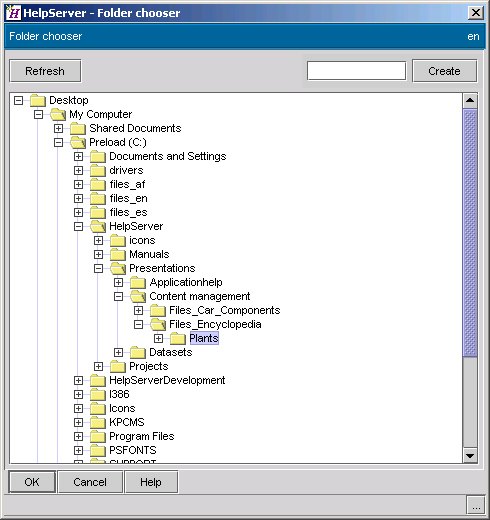Click the Datasets folder icon
The image size is (490, 520).
pos(138,352)
